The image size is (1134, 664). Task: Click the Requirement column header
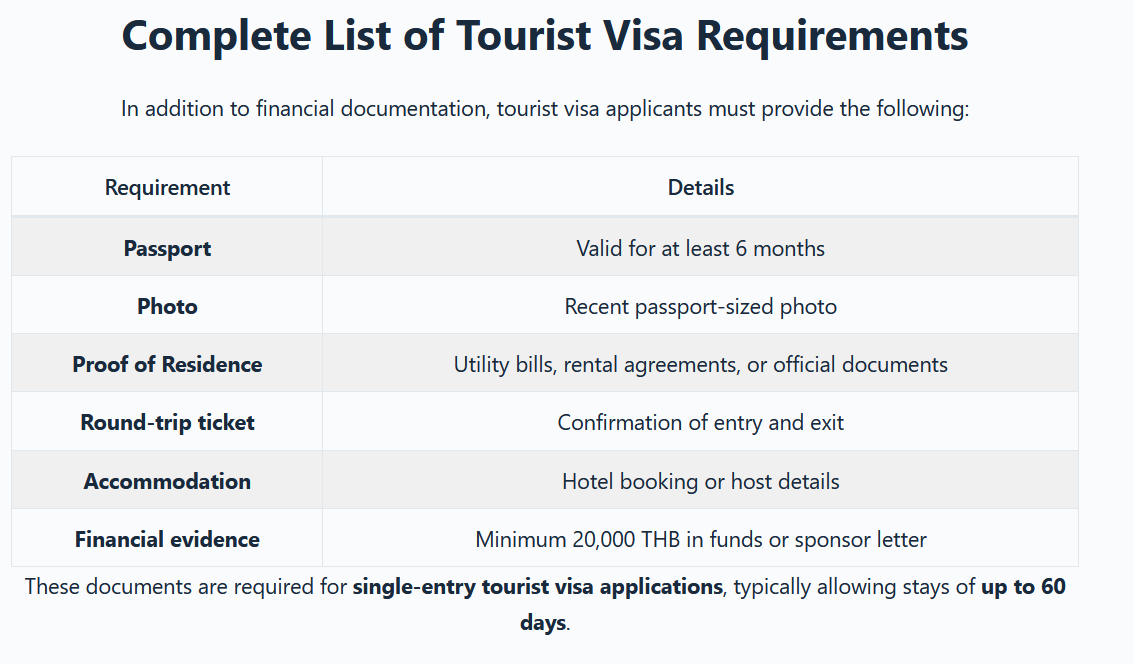(167, 187)
